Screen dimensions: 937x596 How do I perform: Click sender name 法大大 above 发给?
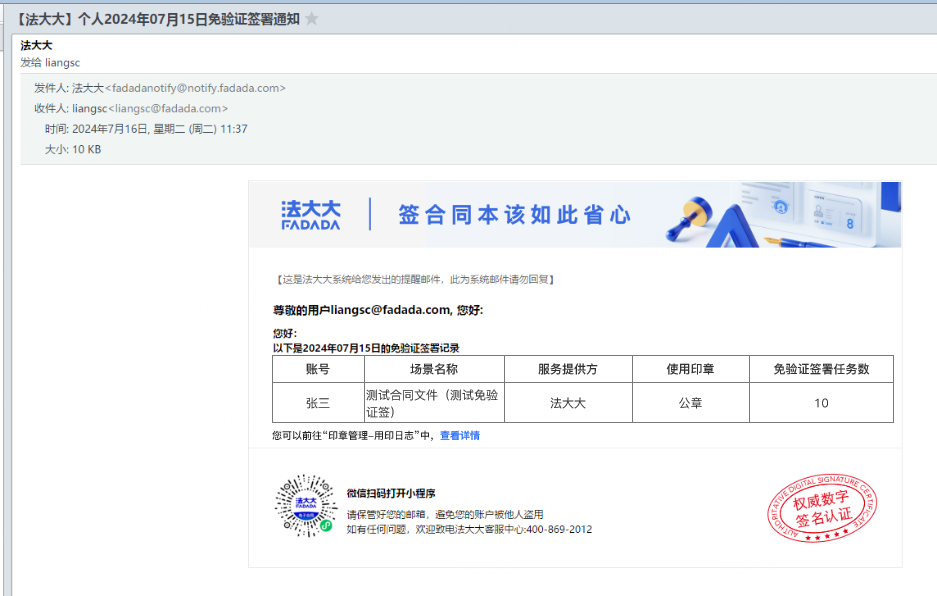pos(36,45)
